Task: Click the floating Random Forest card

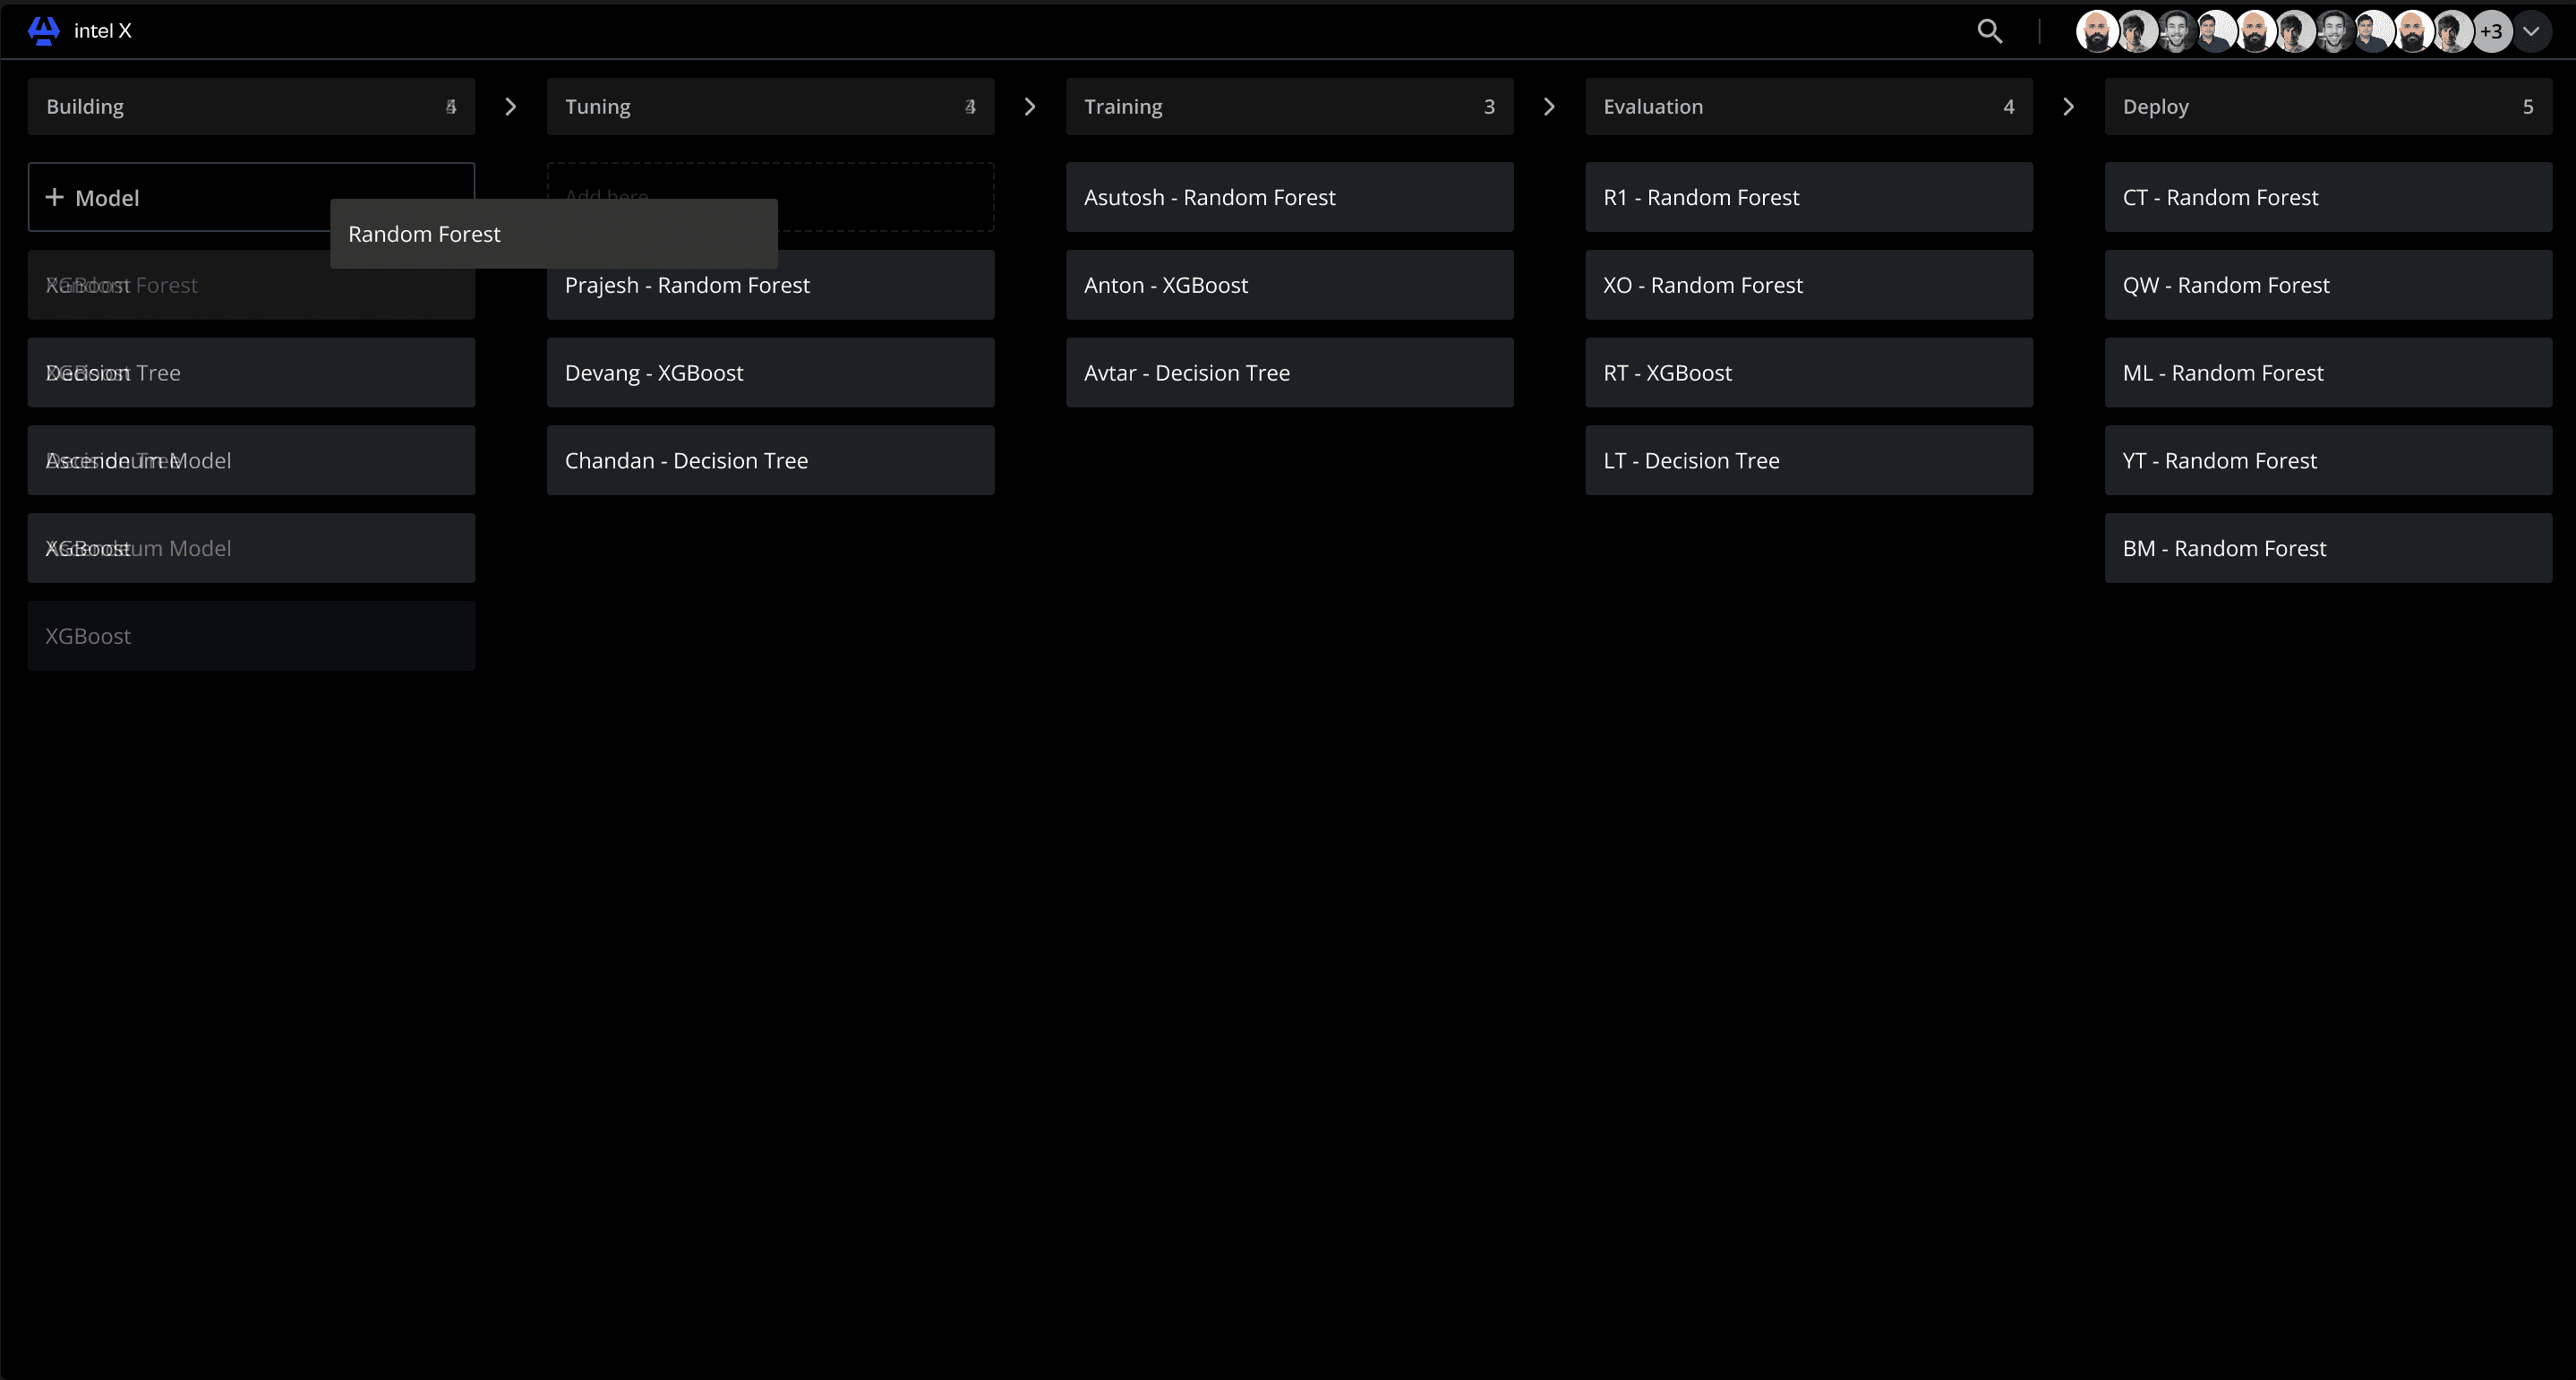Action: point(553,235)
